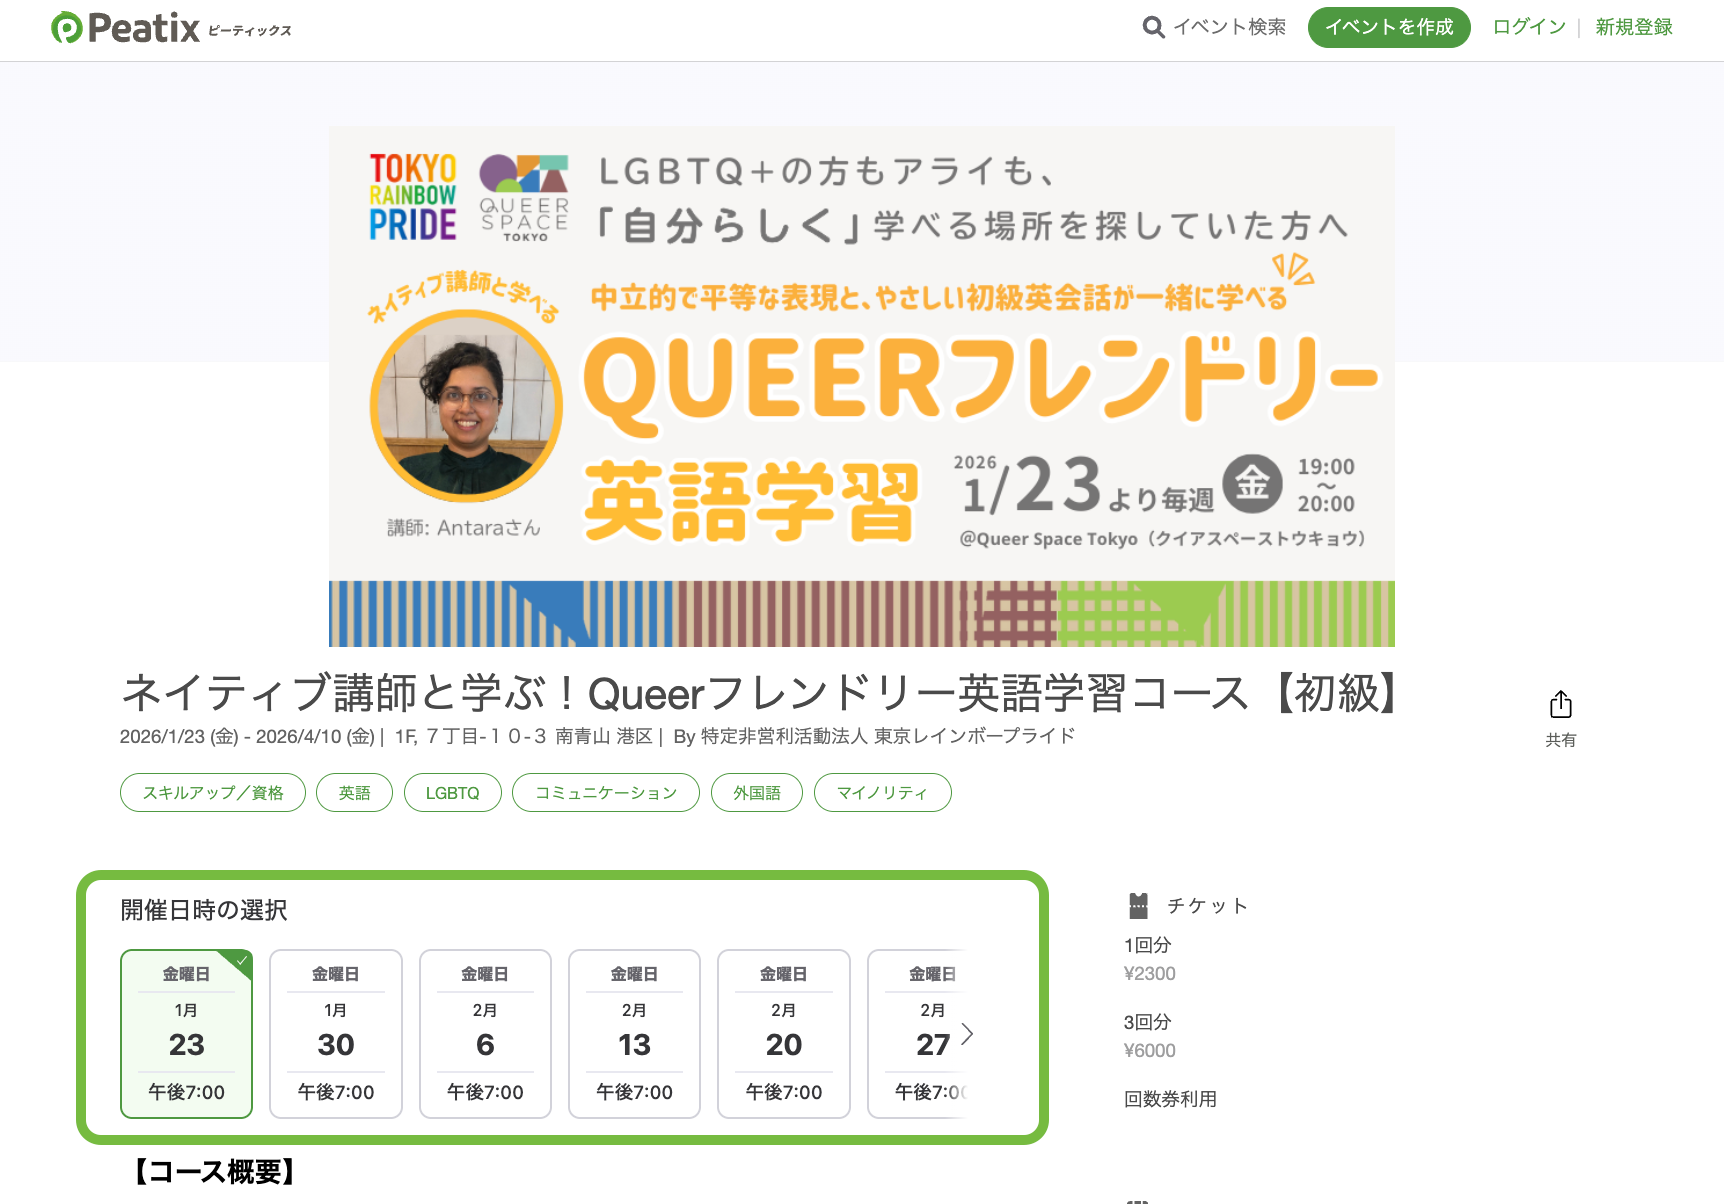Screen dimensions: 1724x1204
Task: Click the 3回分 ticket label
Action: pos(1147,1022)
